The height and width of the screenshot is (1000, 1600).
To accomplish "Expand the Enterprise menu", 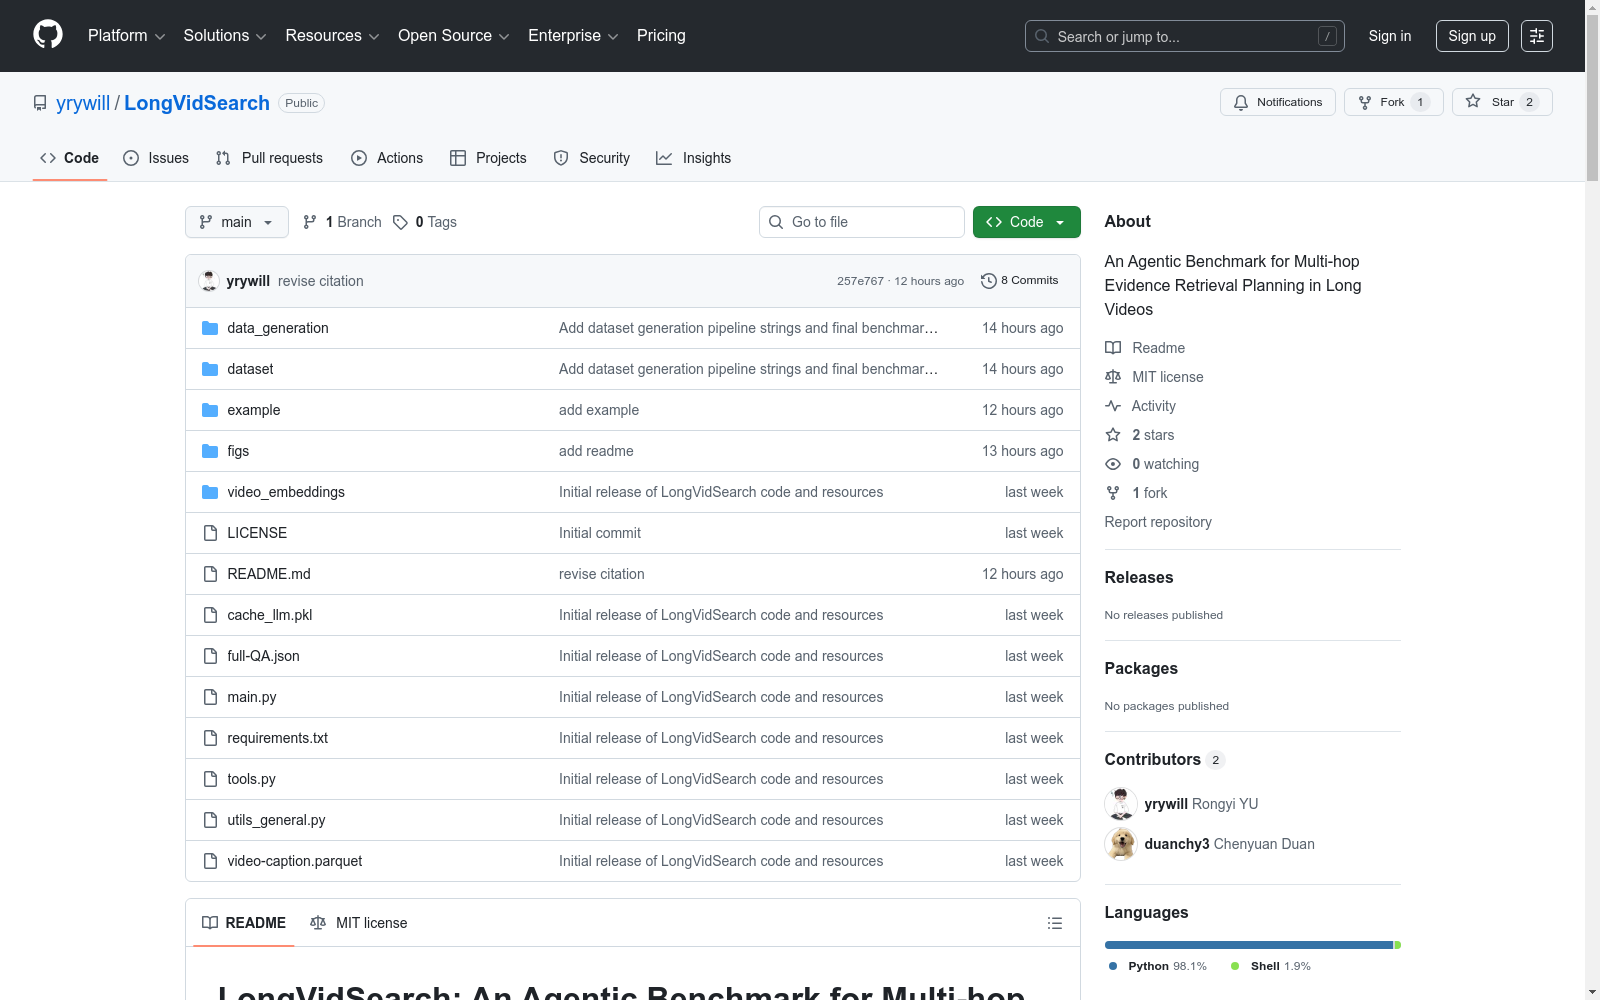I will pos(573,36).
